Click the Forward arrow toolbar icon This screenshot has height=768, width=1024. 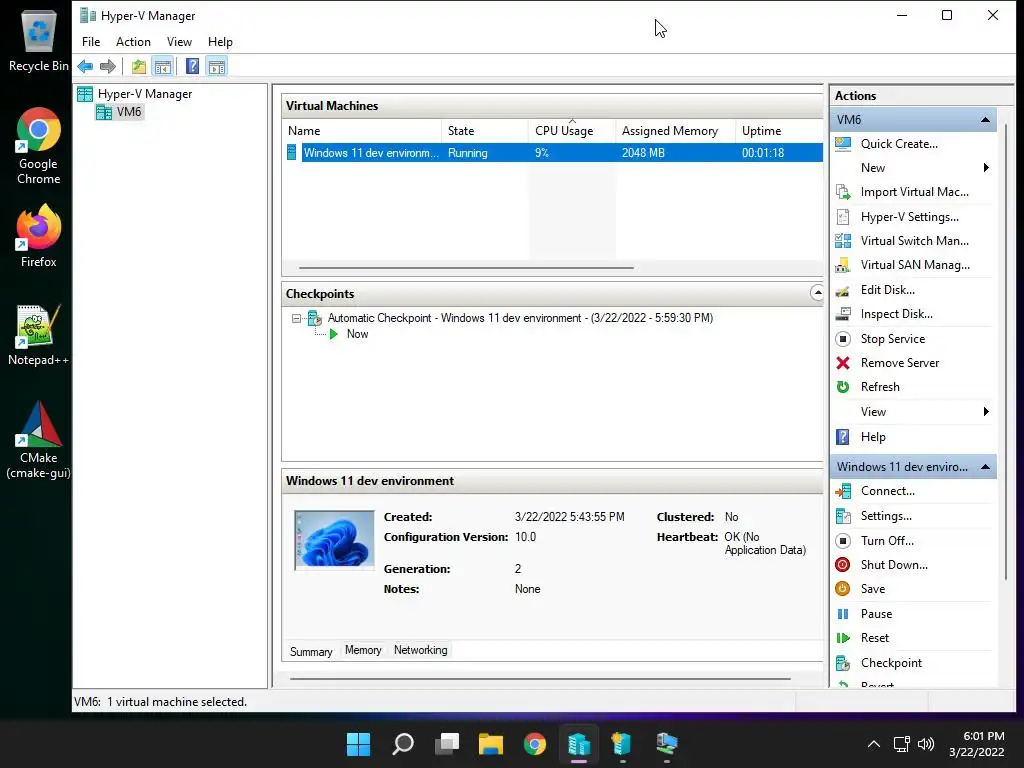click(108, 66)
